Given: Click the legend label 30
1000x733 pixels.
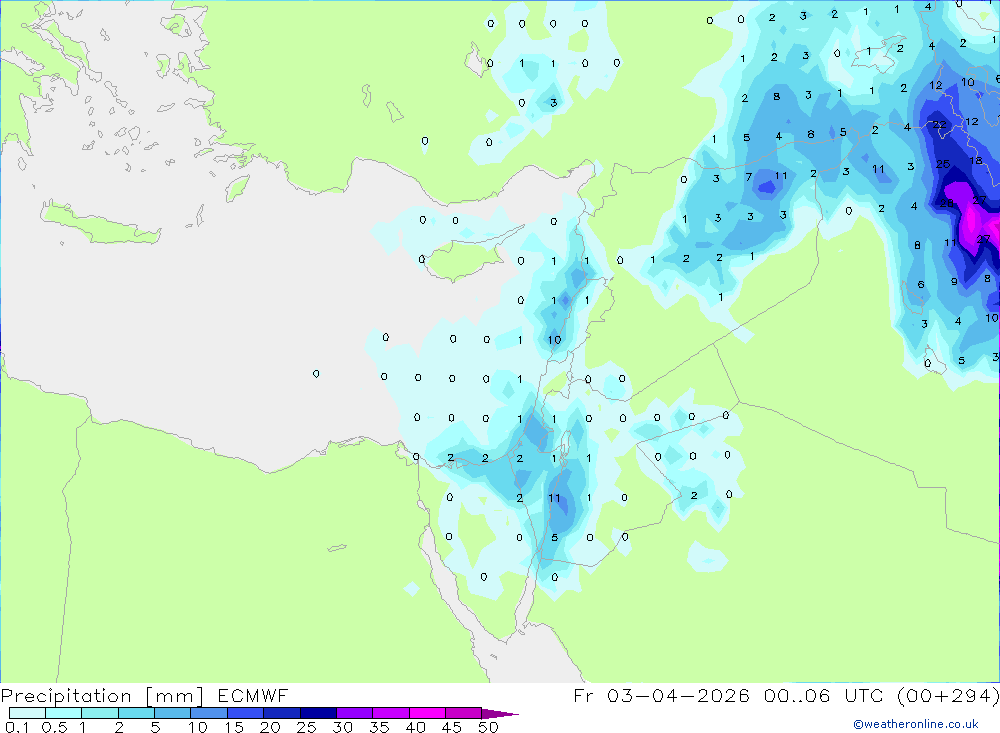Looking at the screenshot, I should pyautogui.click(x=342, y=727).
